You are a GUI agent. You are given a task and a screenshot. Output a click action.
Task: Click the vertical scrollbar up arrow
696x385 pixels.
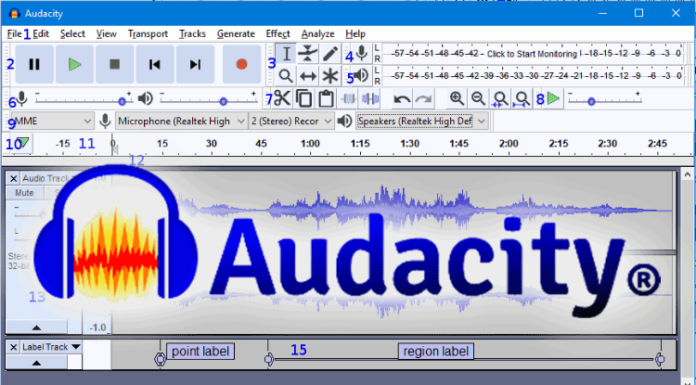(687, 175)
